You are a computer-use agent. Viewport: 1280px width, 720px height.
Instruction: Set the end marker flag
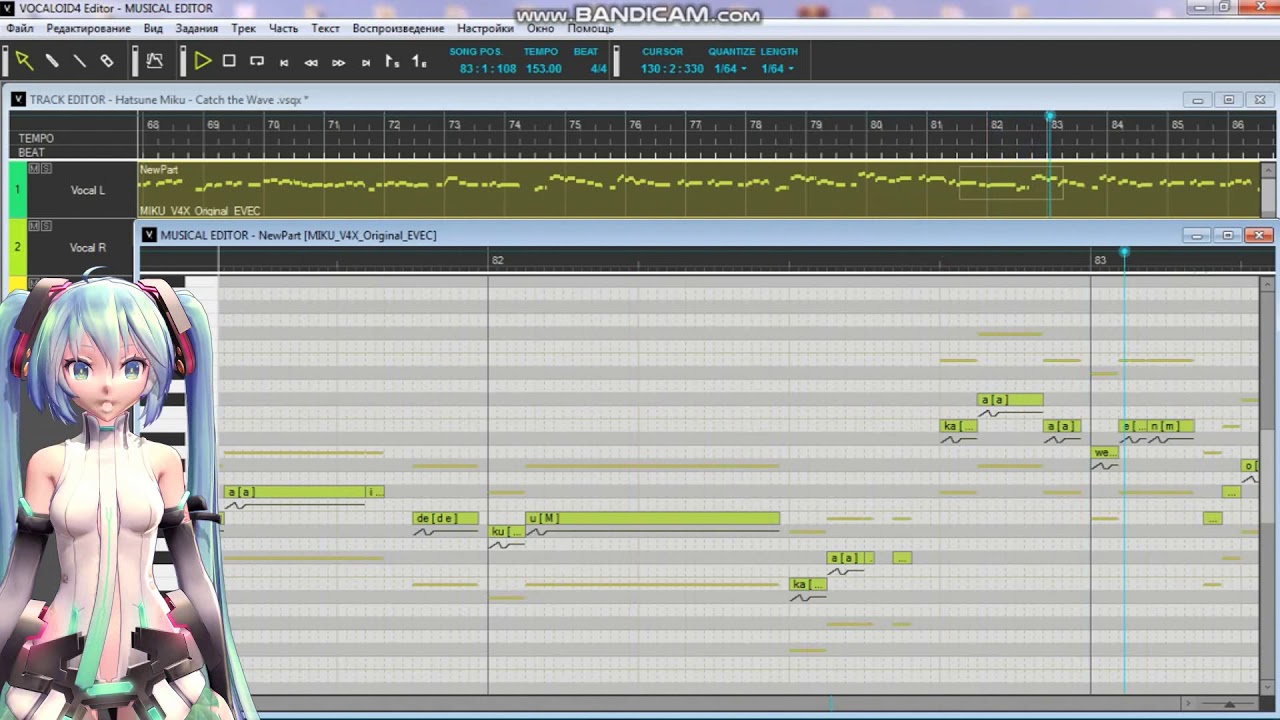pos(419,61)
